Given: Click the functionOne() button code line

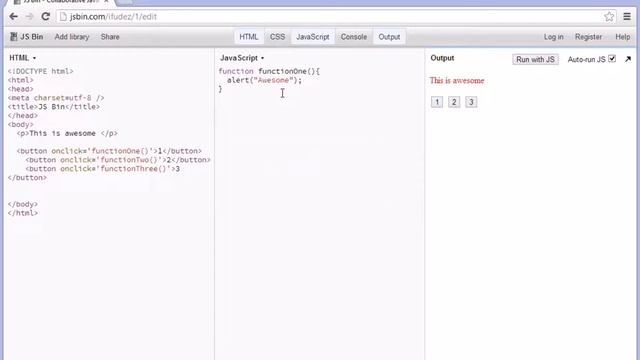Looking at the screenshot, I should point(109,151).
